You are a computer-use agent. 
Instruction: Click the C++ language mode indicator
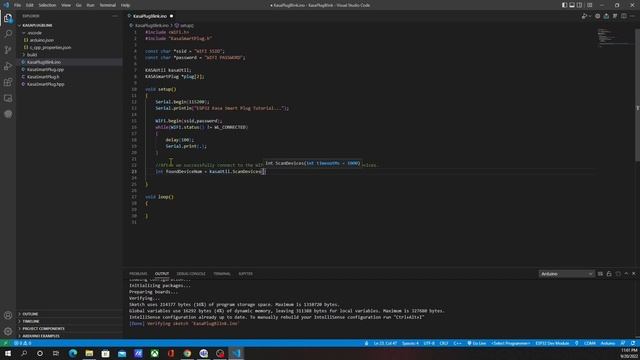tap(458, 343)
